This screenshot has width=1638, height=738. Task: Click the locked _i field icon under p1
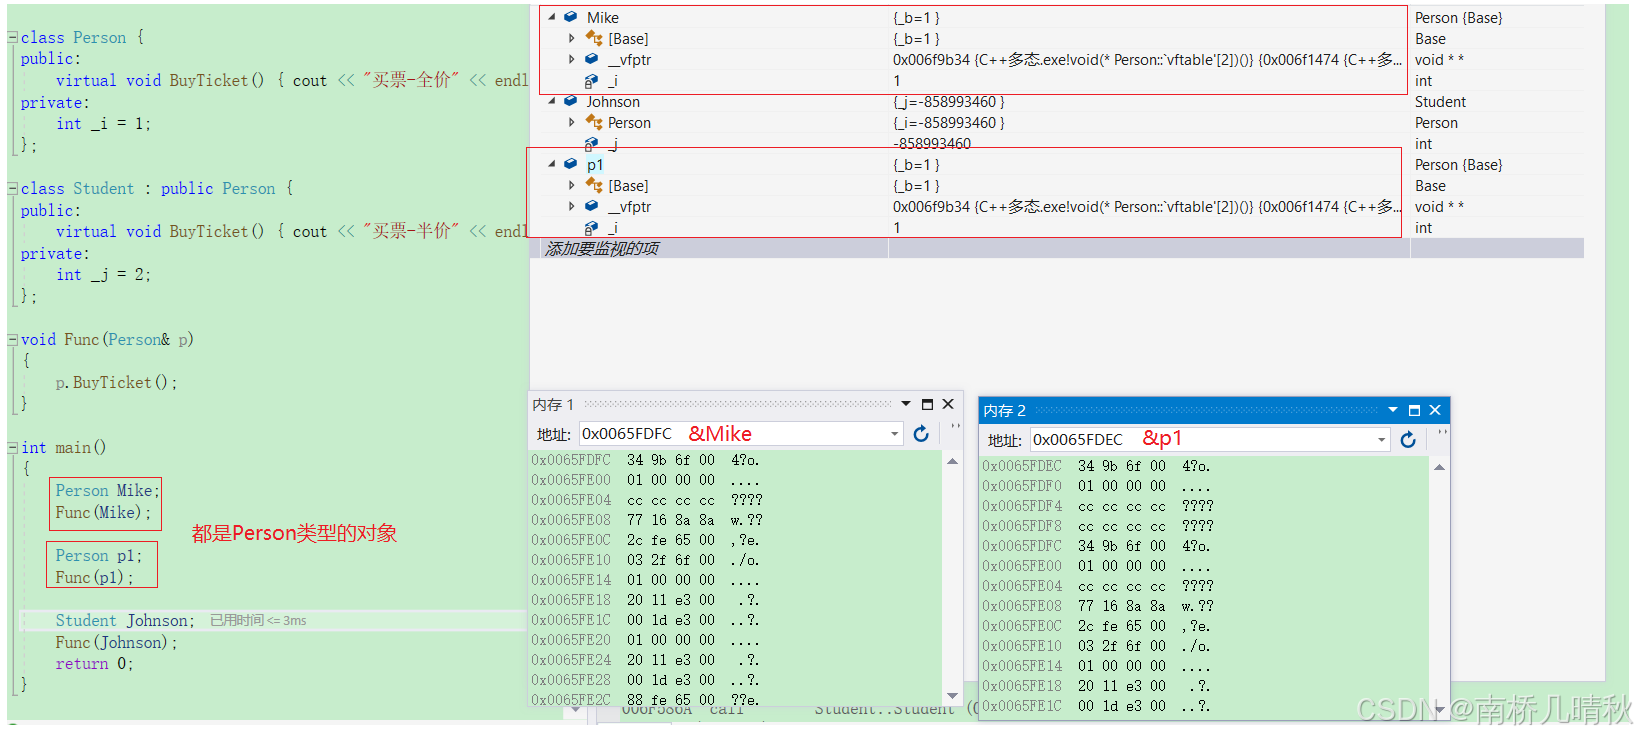coord(592,228)
